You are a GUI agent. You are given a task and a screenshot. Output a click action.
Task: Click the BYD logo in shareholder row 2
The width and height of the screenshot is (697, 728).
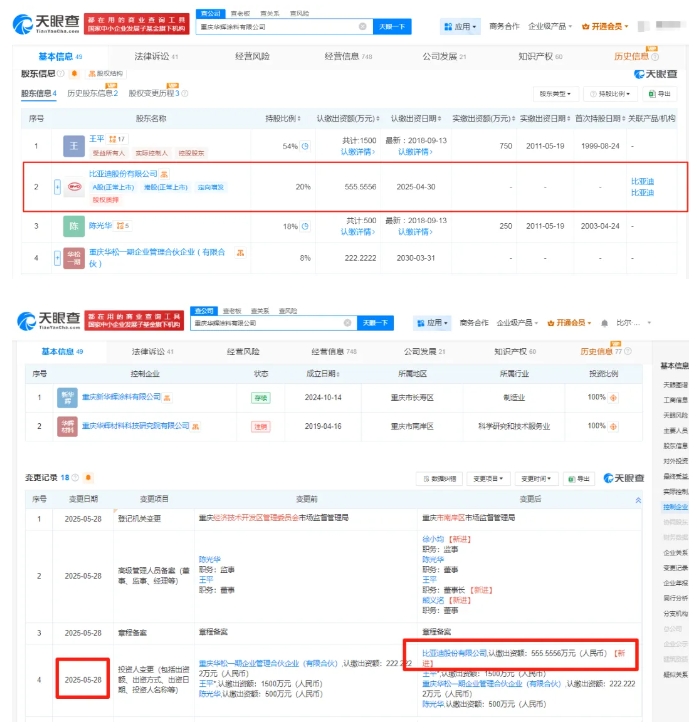tap(76, 186)
